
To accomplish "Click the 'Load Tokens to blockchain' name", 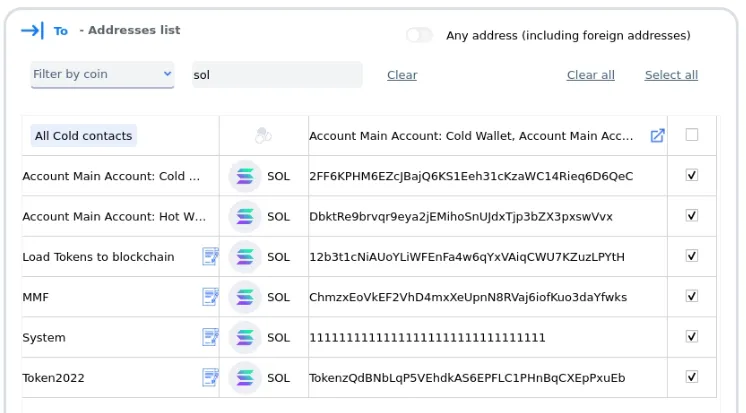I will click(x=98, y=257).
